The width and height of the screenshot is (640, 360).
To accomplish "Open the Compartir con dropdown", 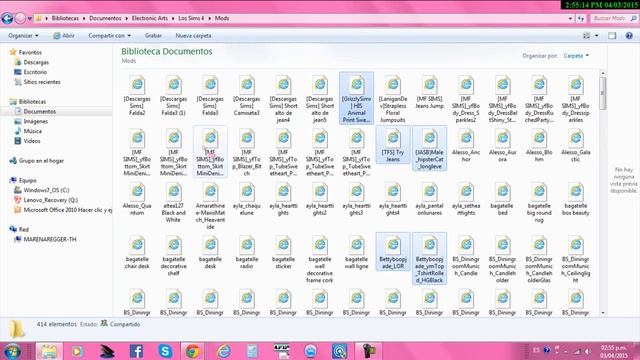I will point(109,36).
